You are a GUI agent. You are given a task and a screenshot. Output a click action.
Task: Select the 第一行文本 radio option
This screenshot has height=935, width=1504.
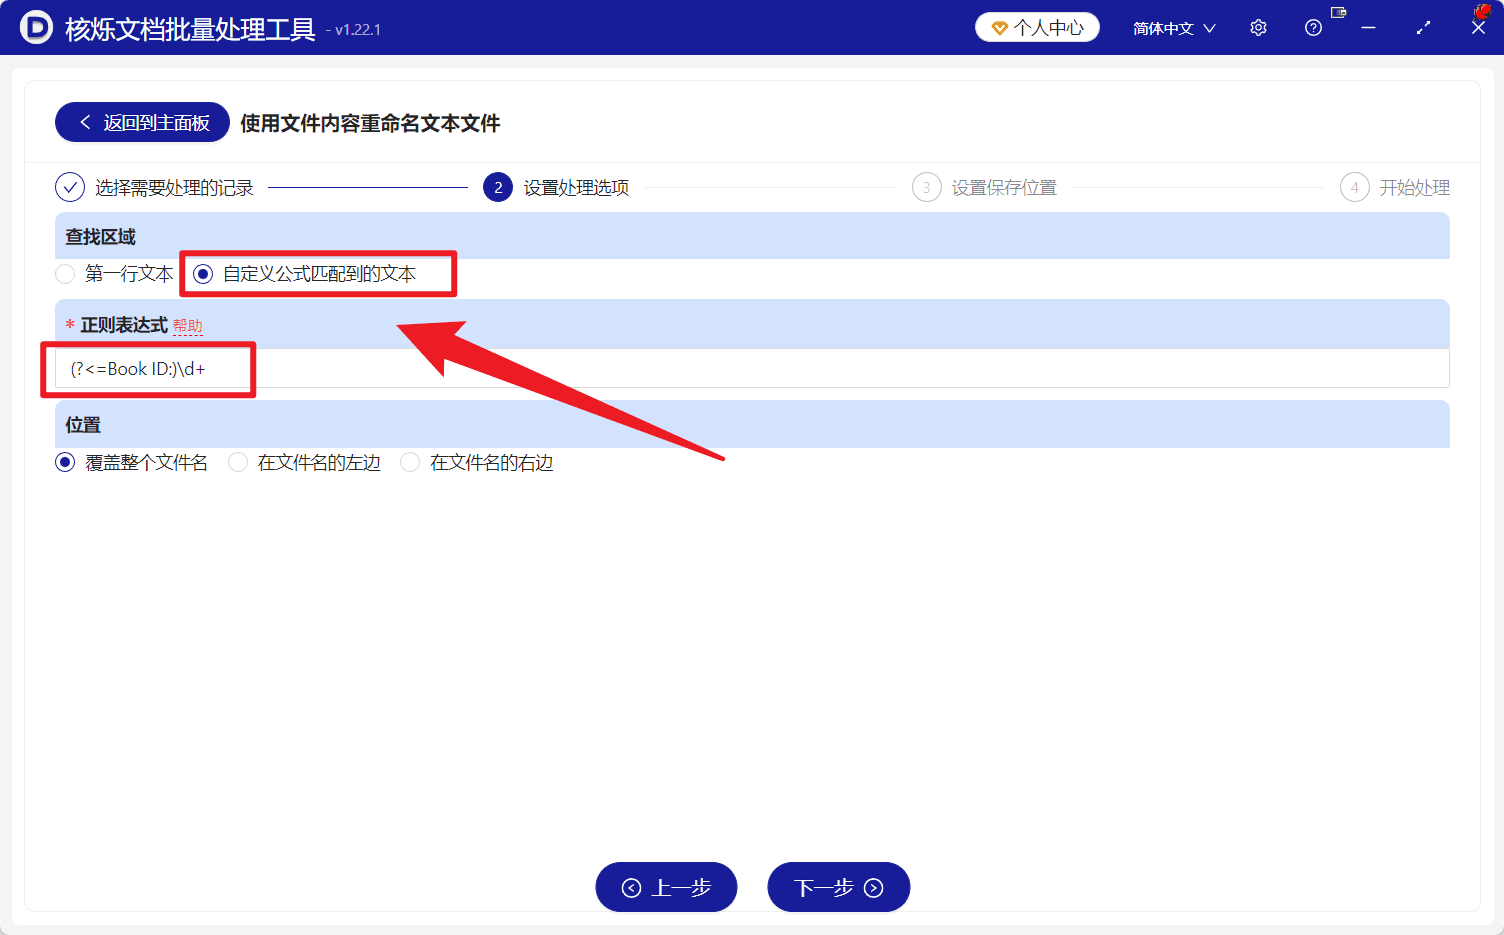(x=114, y=274)
